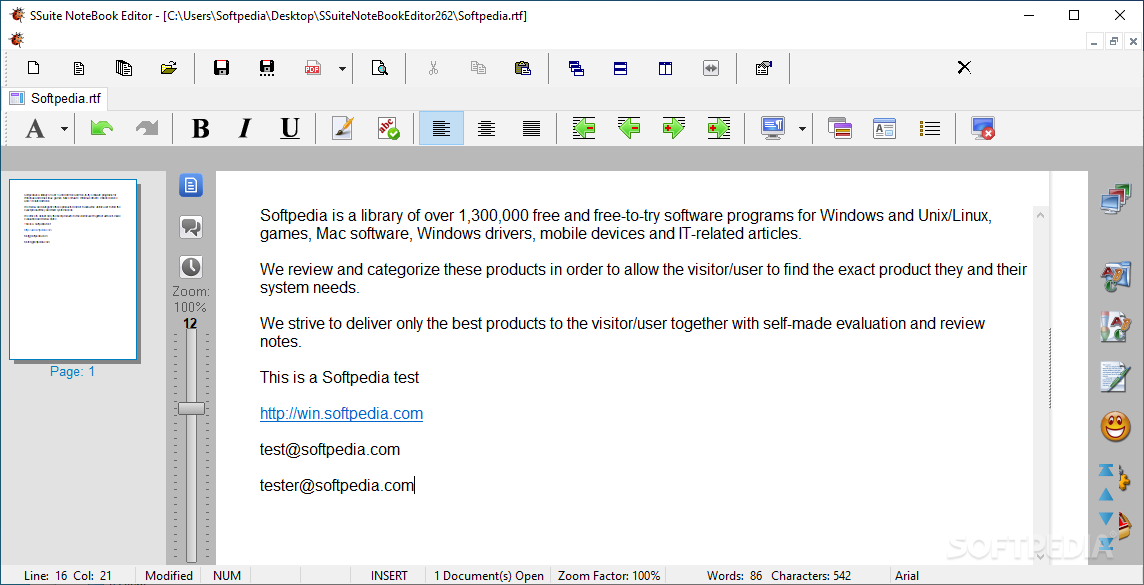Click the Words: 86 status entry

point(735,576)
